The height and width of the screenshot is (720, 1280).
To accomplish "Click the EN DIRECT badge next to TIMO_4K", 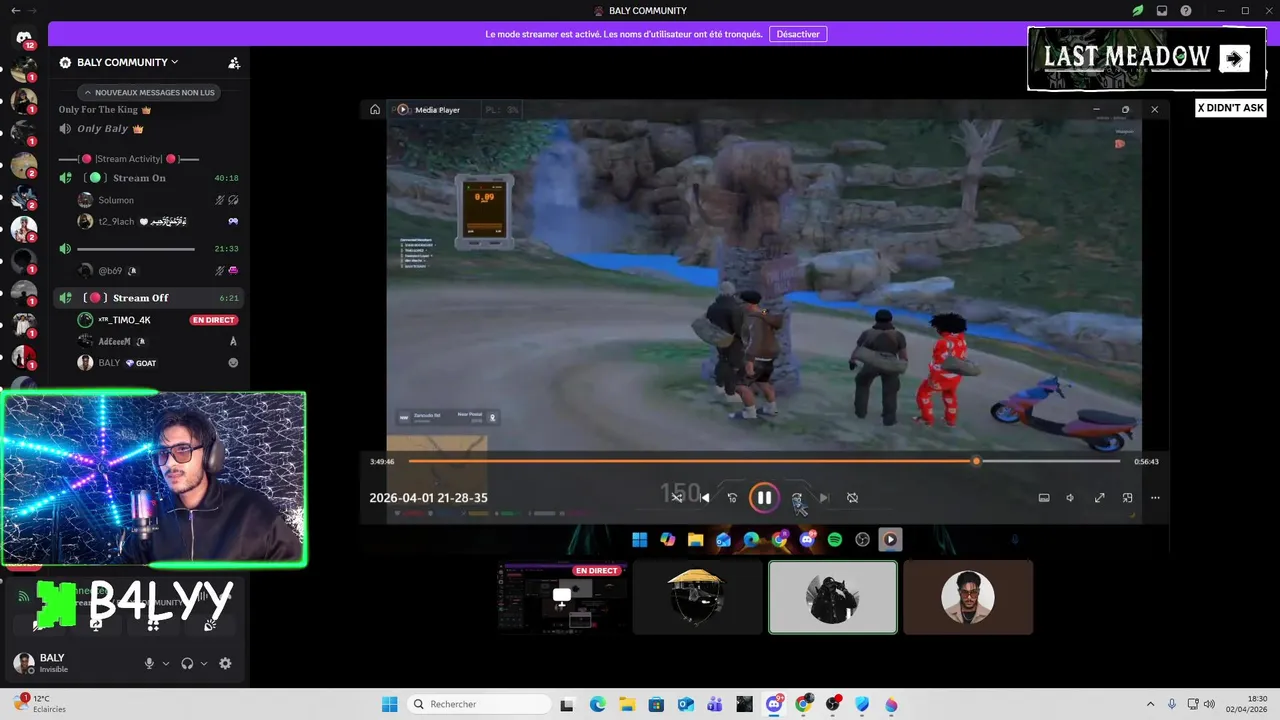I will pos(213,320).
